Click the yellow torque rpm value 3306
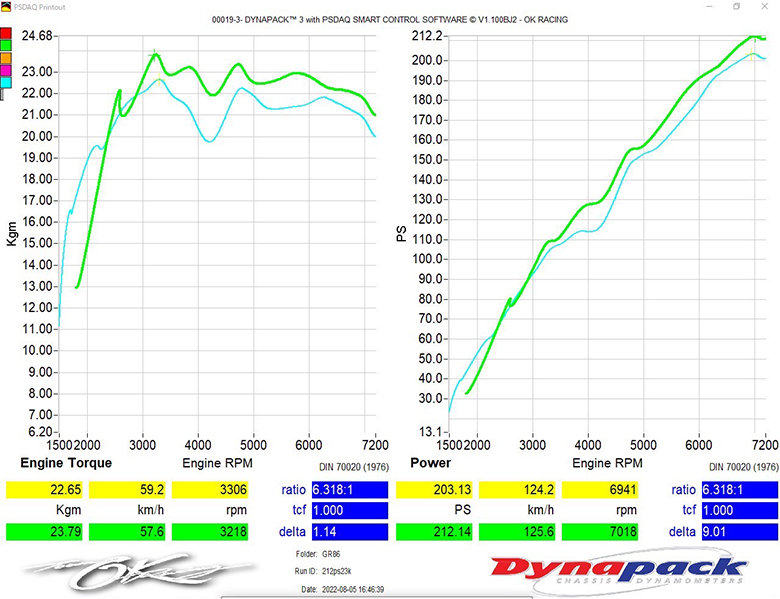The height and width of the screenshot is (599, 780). [210, 490]
